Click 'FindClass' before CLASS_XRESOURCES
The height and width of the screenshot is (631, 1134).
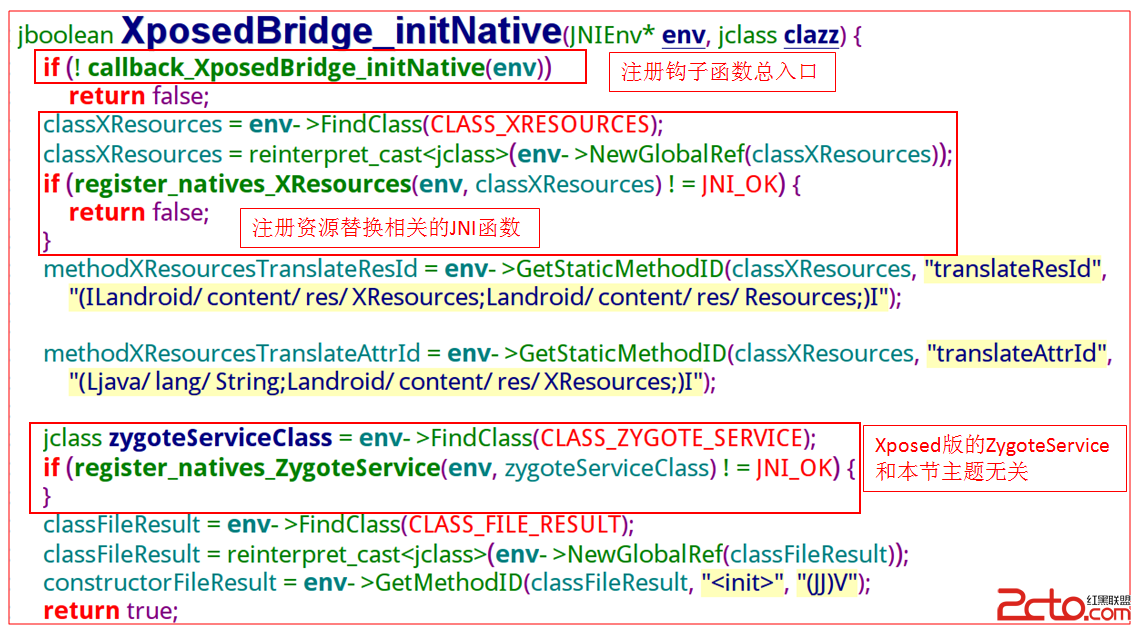(372, 124)
